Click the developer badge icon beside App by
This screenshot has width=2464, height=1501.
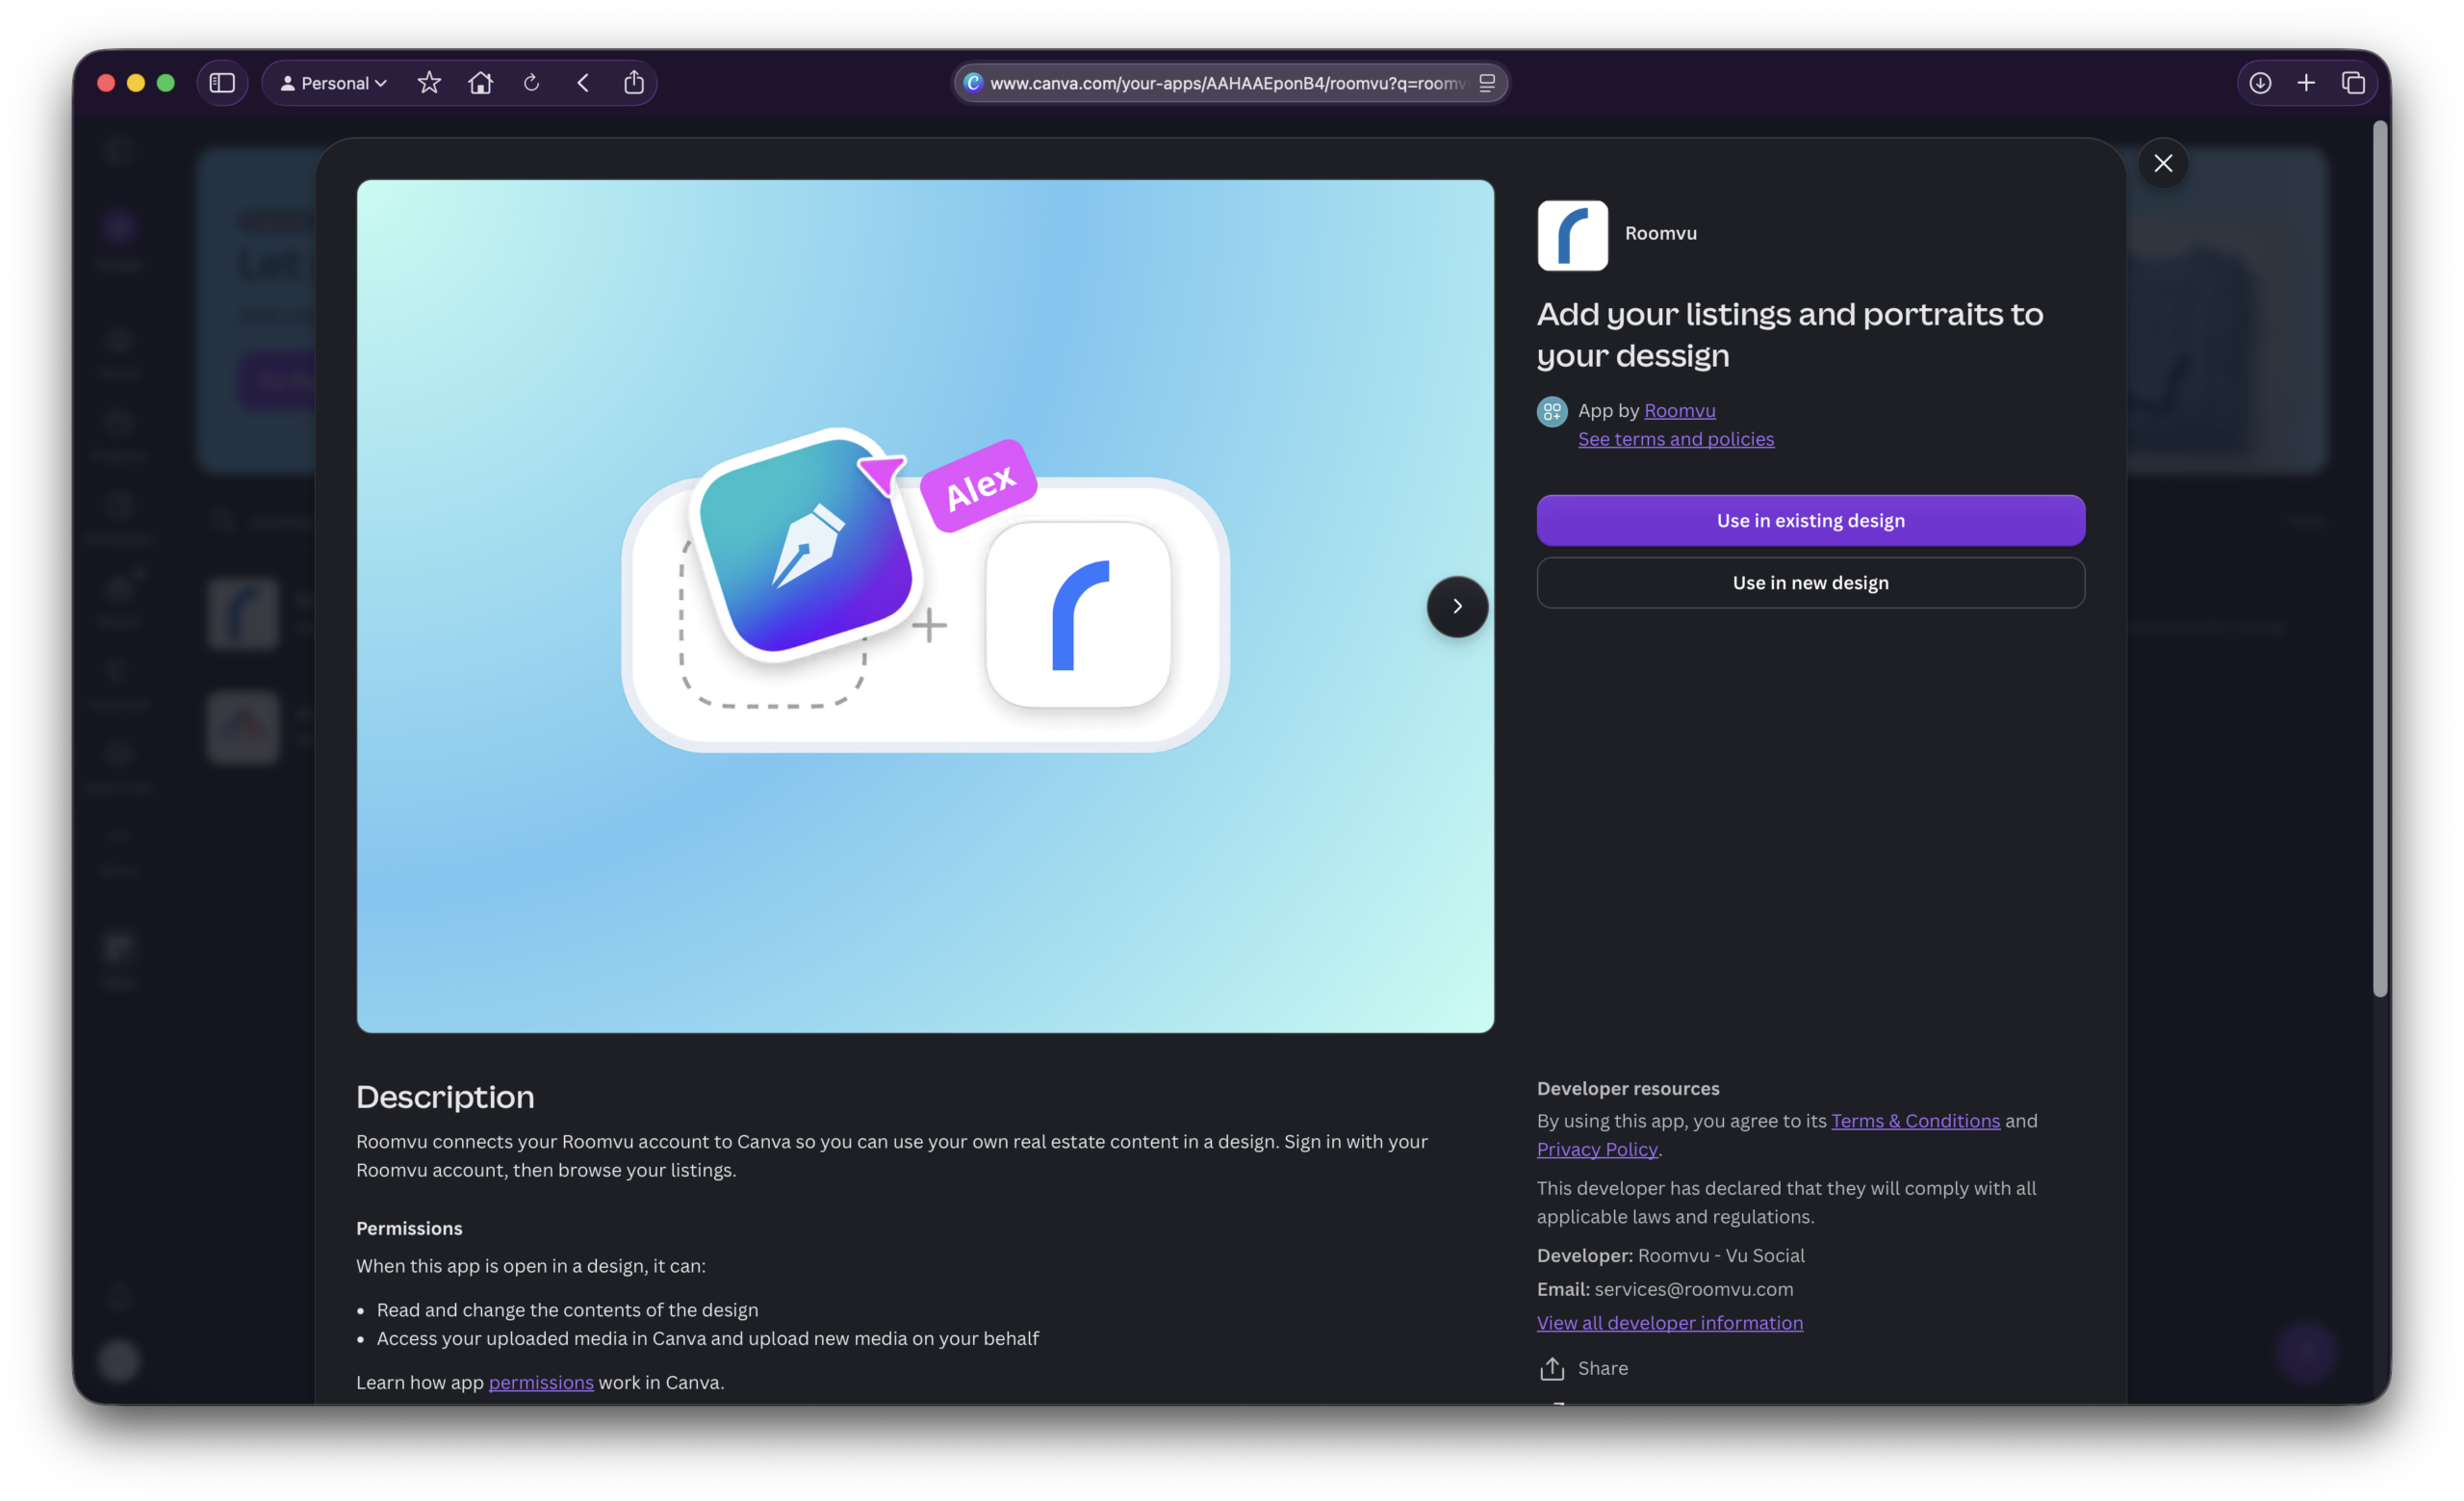coord(1552,411)
